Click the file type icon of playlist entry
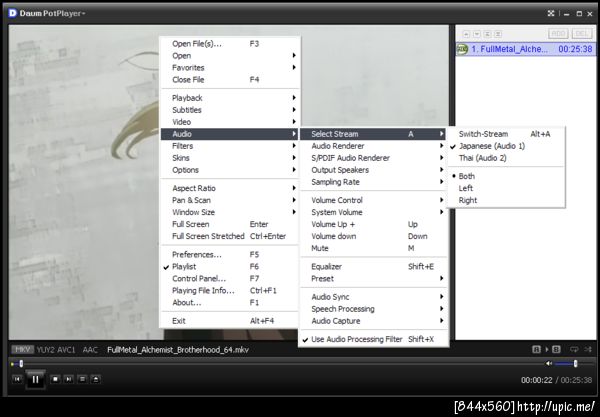Viewport: 600px width, 417px height. 463,49
